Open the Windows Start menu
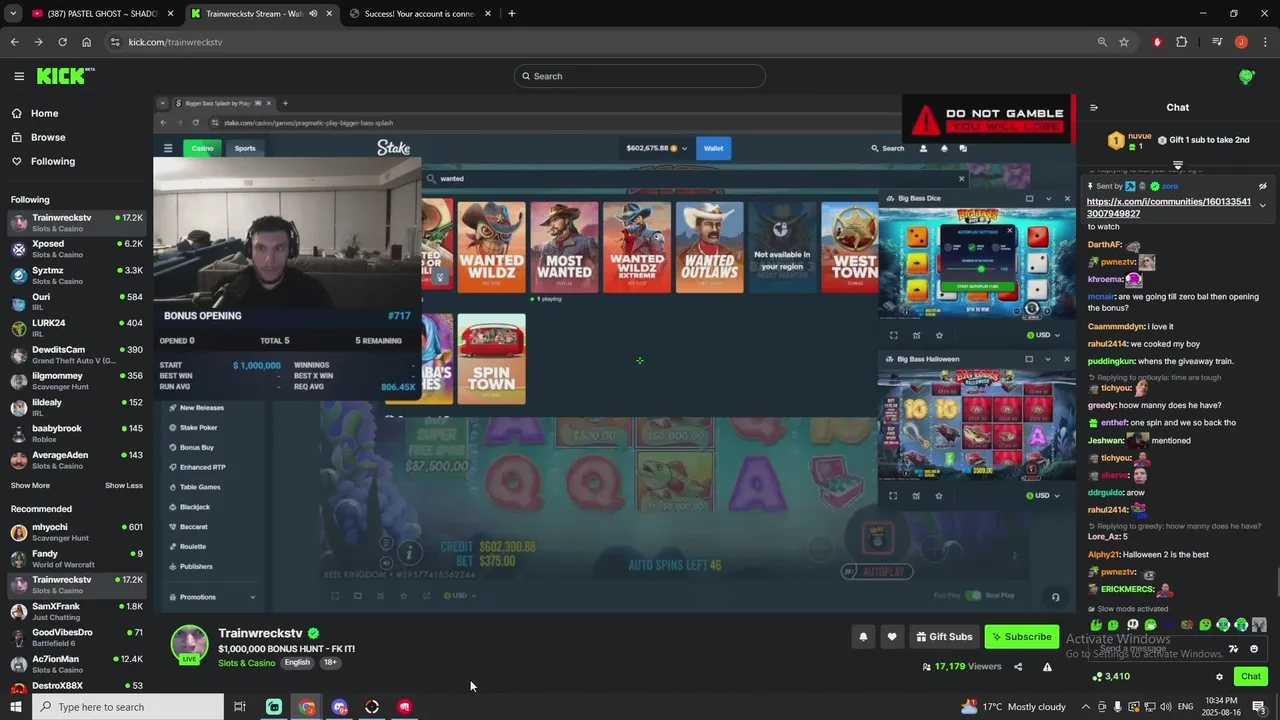 coord(15,707)
